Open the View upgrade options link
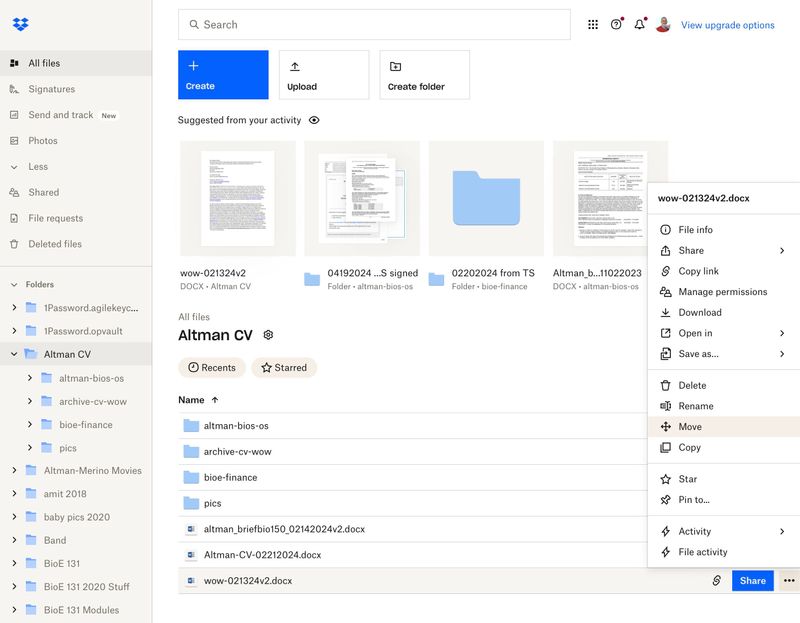 pos(727,25)
